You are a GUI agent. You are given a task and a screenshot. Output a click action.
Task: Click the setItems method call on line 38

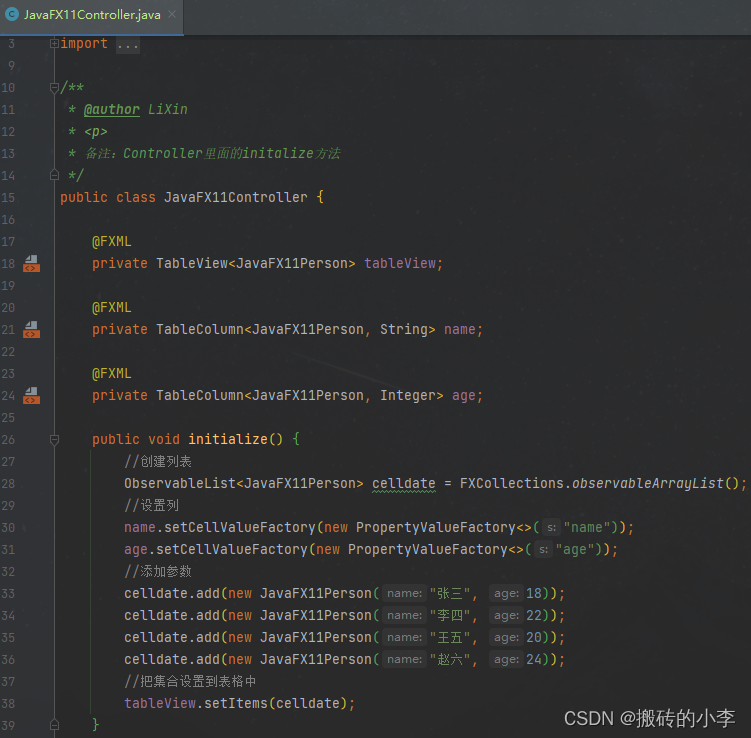(236, 704)
